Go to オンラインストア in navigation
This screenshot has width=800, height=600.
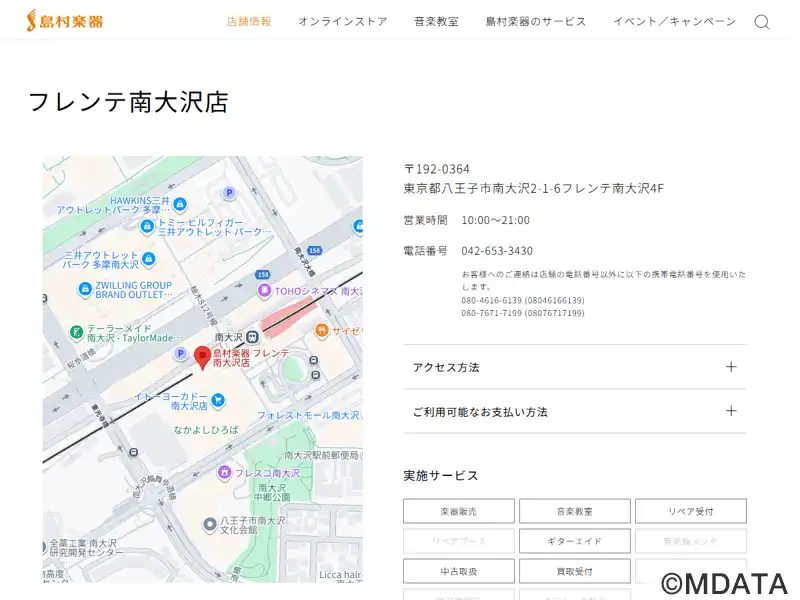click(342, 21)
